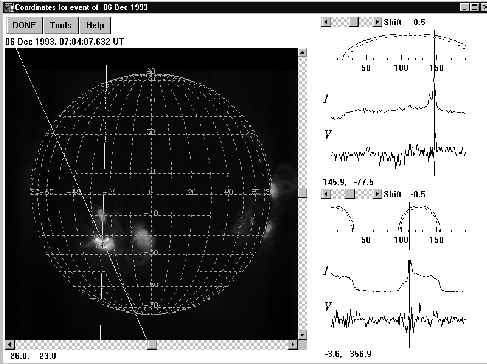Open the Help menu
The height and width of the screenshot is (364, 487).
point(95,25)
